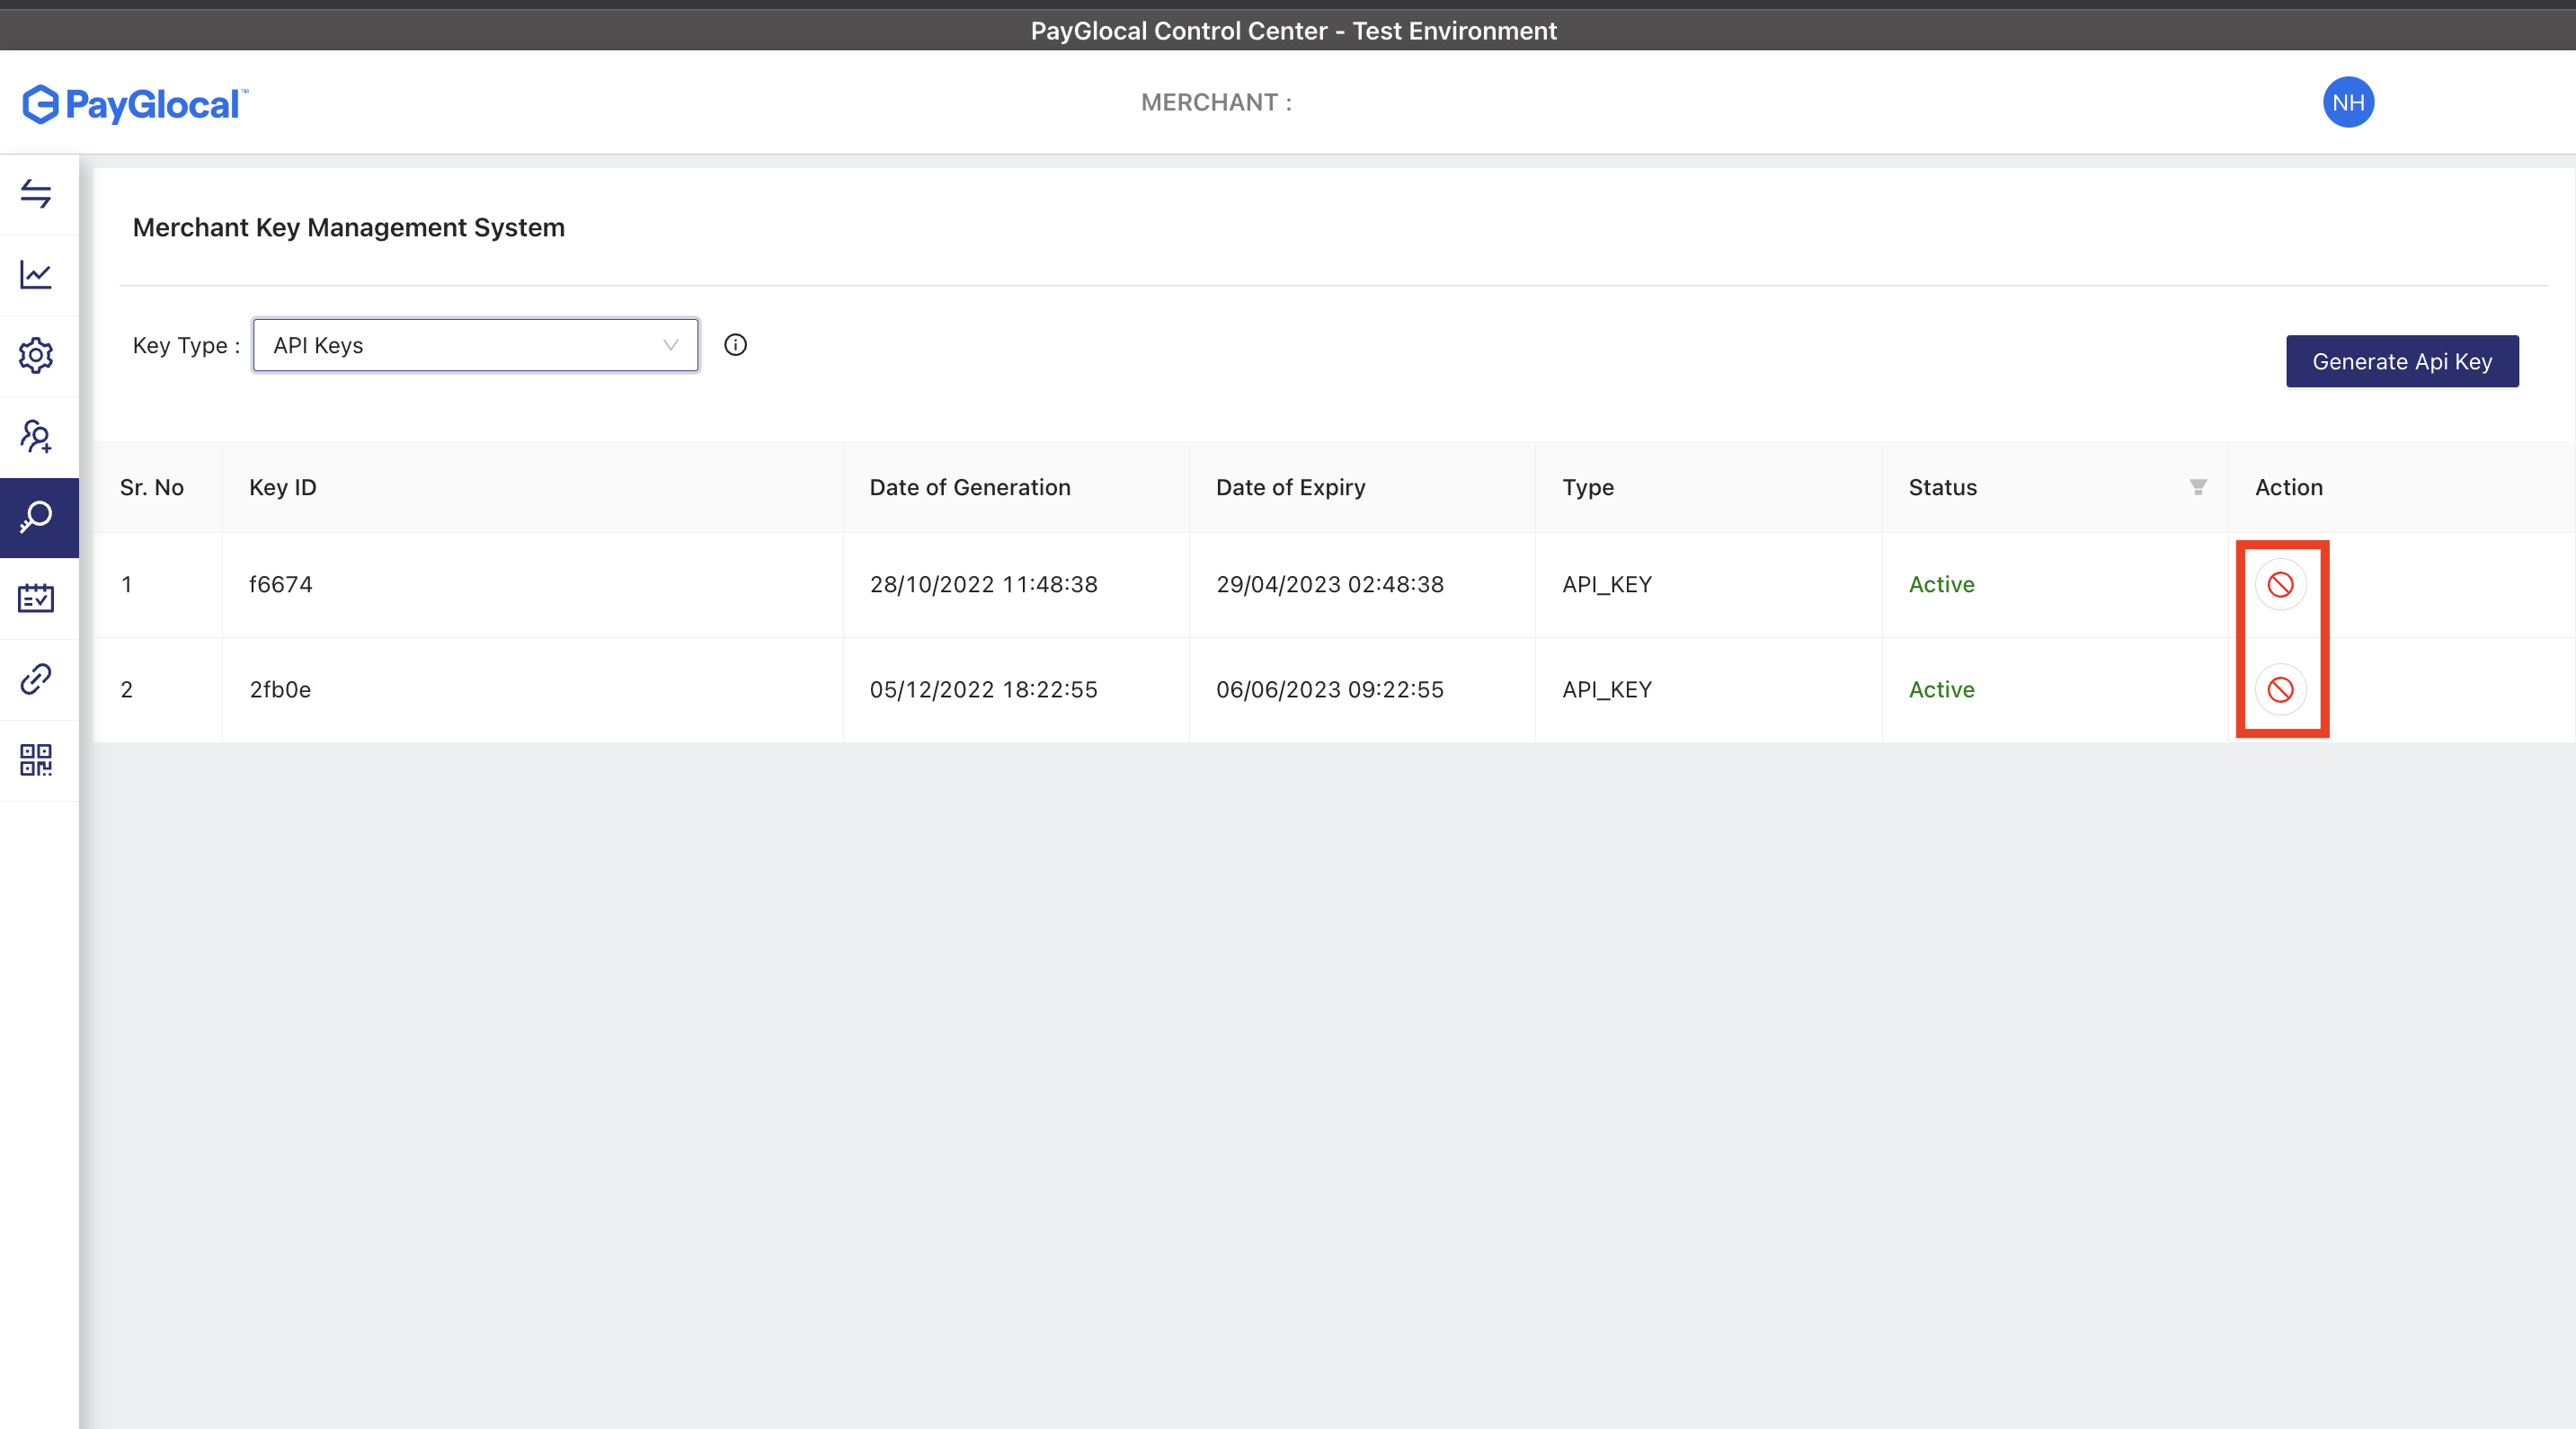Deactivate API key 2fb0e
The image size is (2576, 1429).
[x=2280, y=689]
